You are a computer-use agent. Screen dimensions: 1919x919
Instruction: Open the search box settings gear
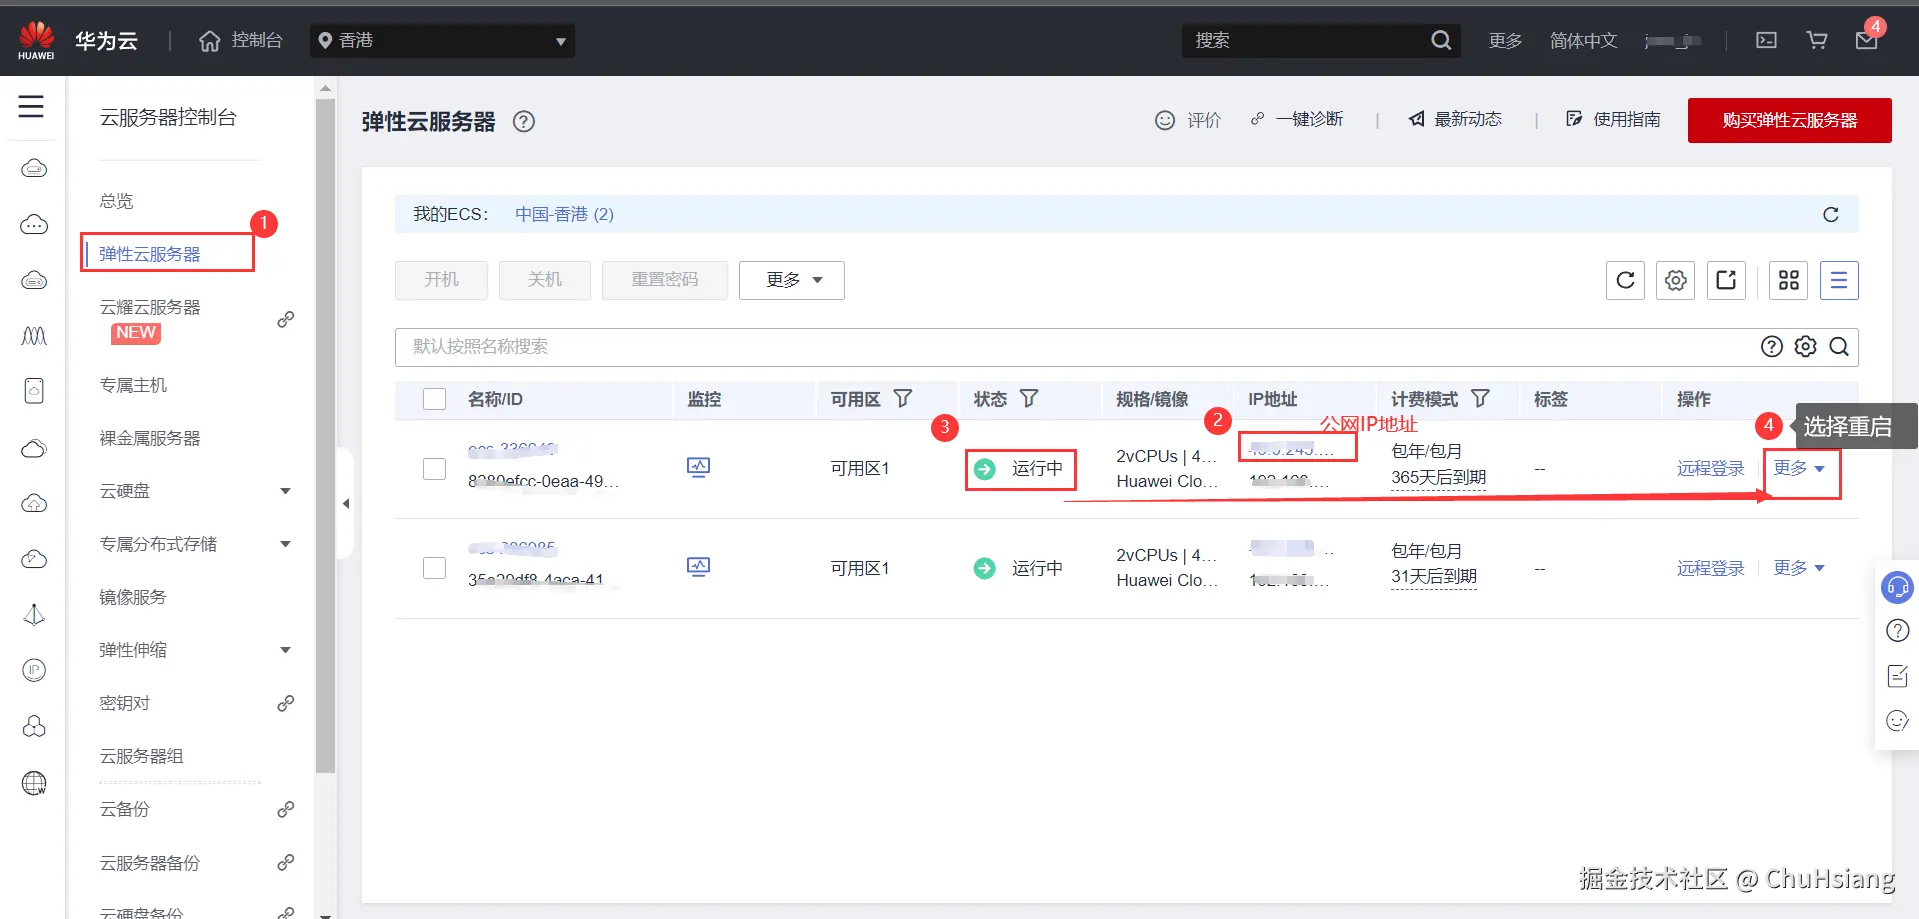click(1805, 346)
